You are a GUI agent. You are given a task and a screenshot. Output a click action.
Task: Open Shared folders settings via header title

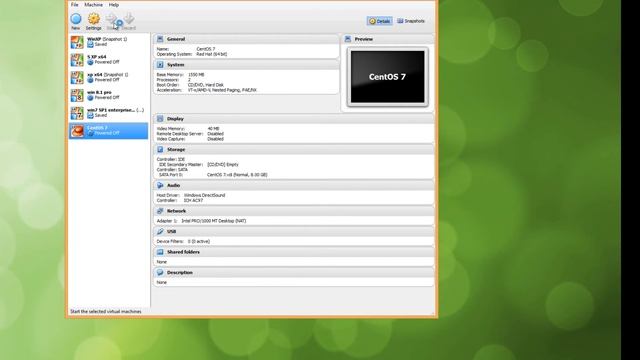tap(183, 252)
